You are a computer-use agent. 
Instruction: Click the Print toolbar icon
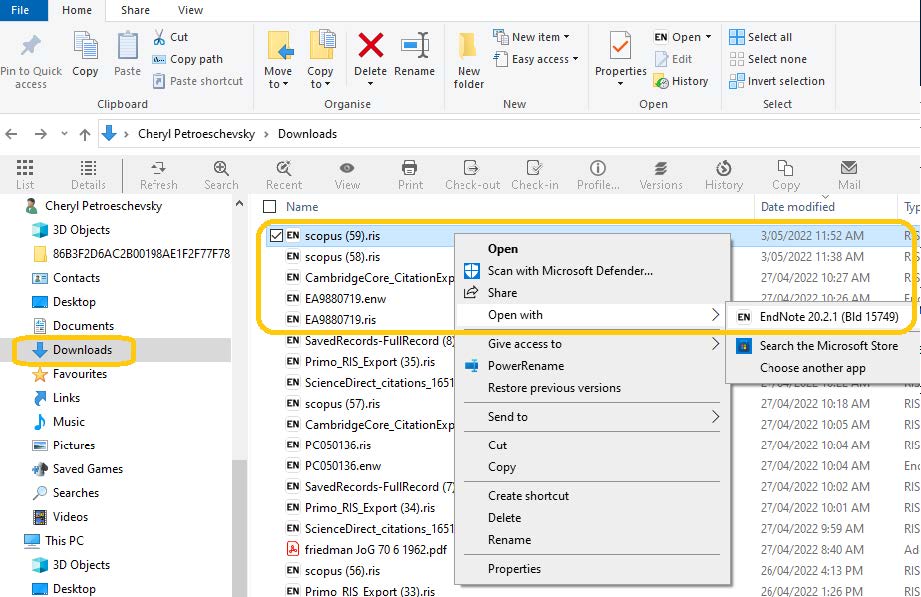tap(410, 174)
